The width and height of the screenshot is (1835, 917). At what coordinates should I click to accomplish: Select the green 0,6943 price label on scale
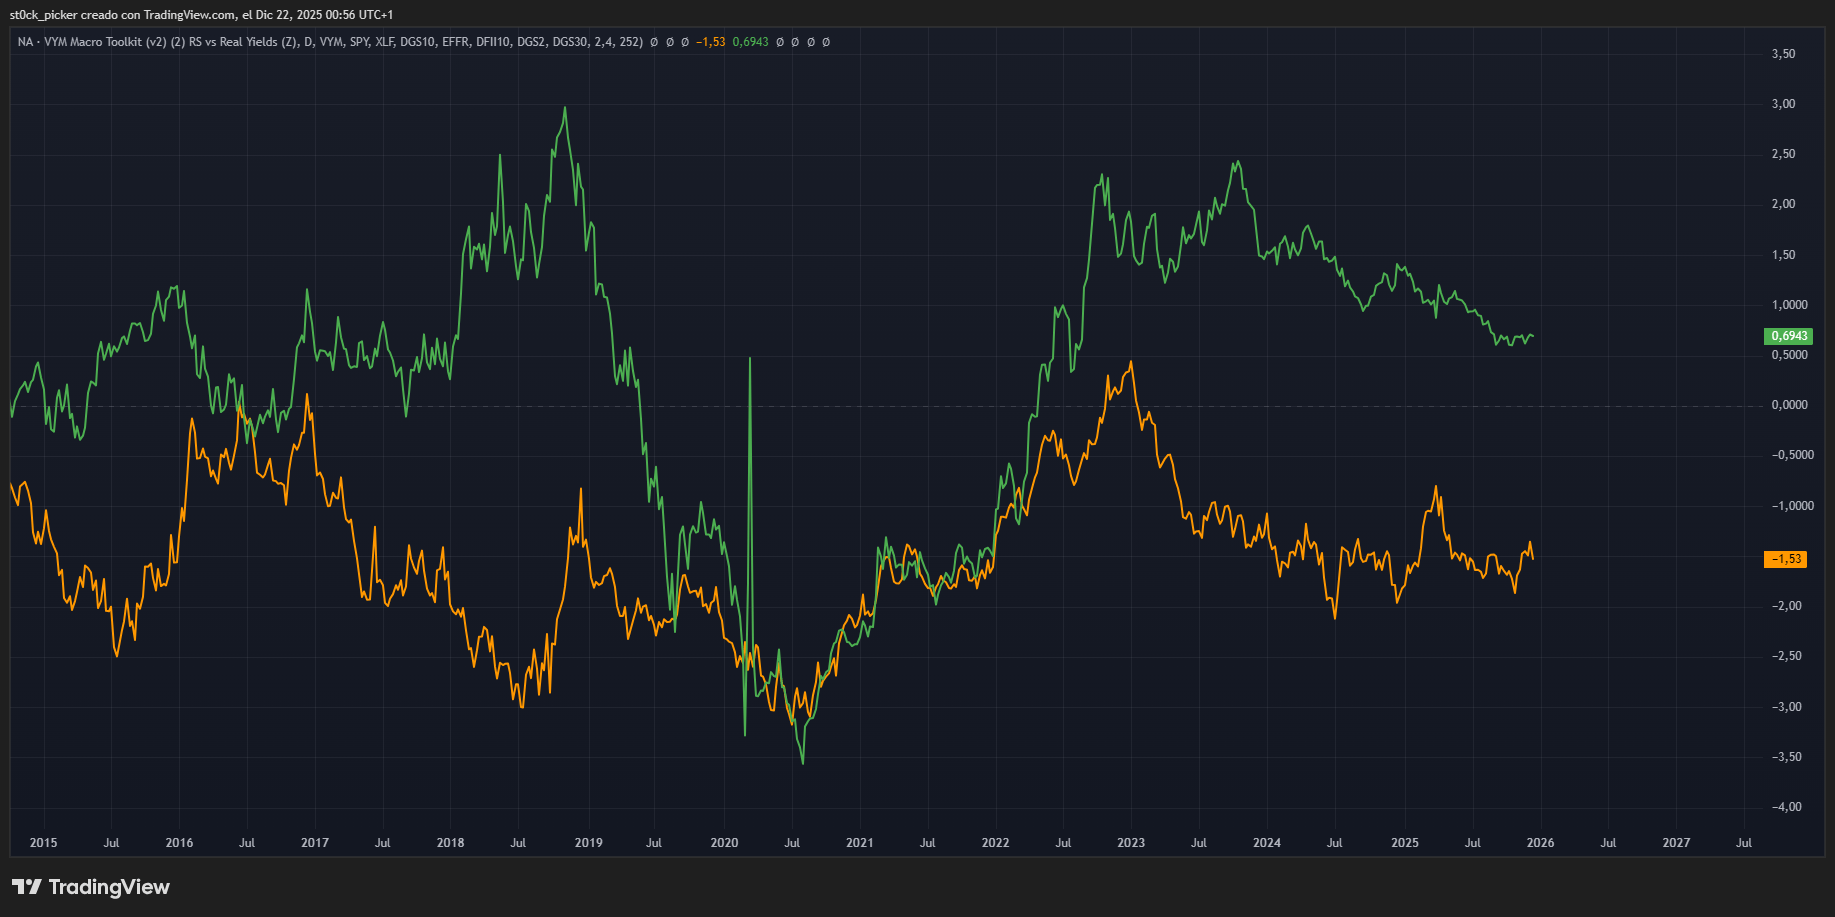[x=1789, y=336]
